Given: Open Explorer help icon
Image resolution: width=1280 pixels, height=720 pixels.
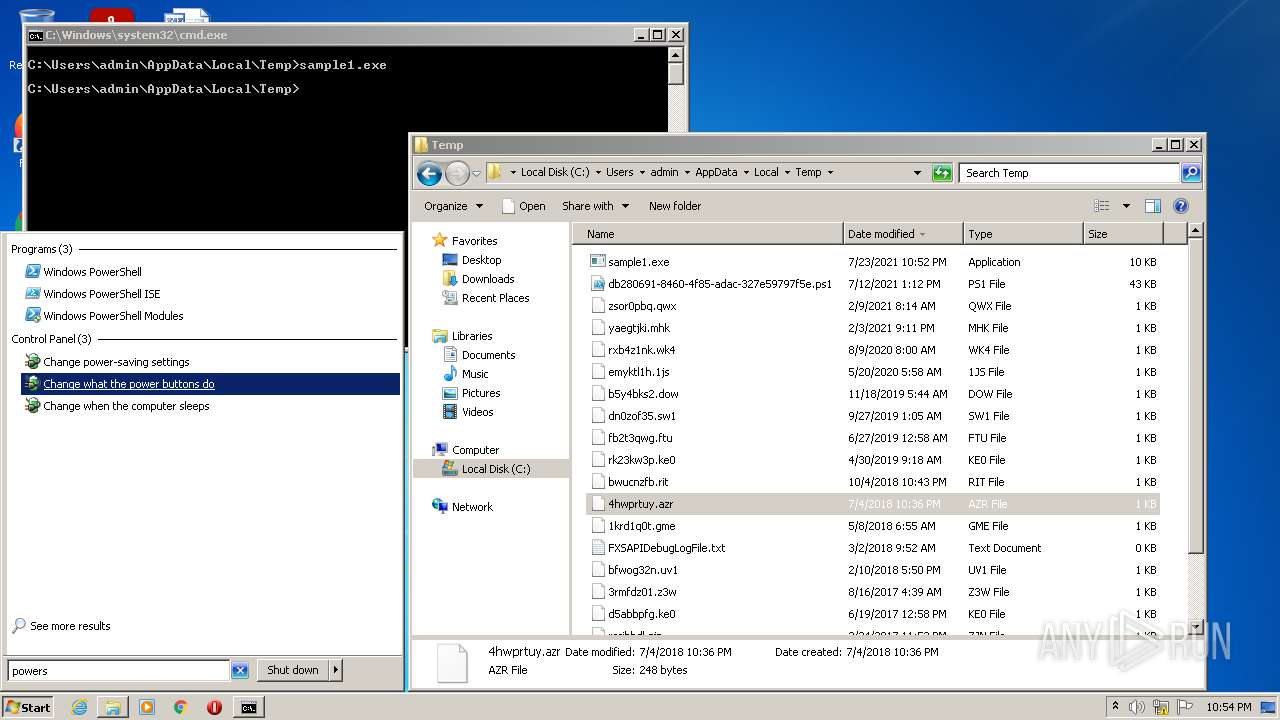Looking at the screenshot, I should (1181, 206).
